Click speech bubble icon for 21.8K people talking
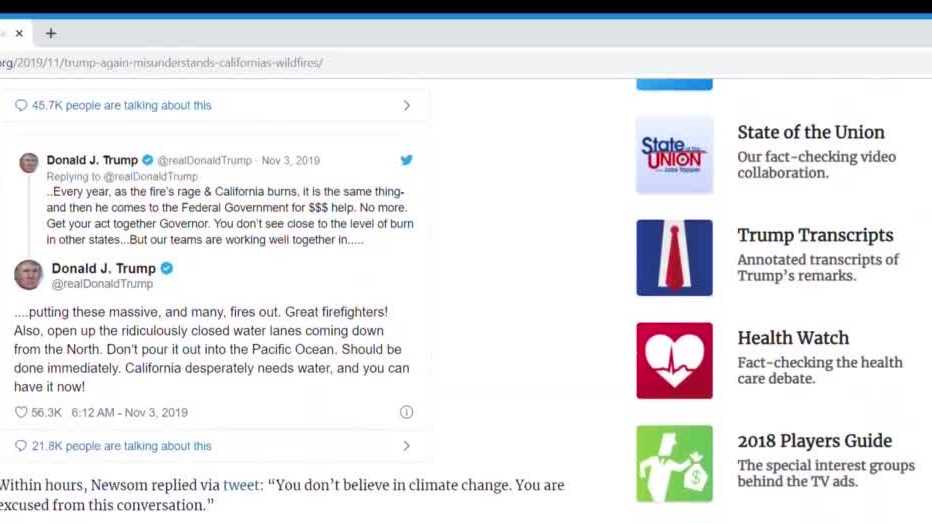Viewport: 932px width, 523px height. point(21,446)
